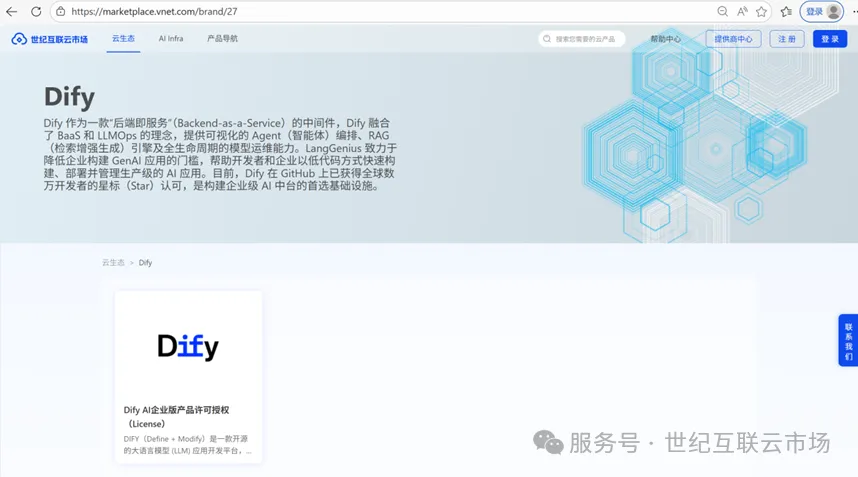Click the 联系我们 floating side button

tap(848, 341)
